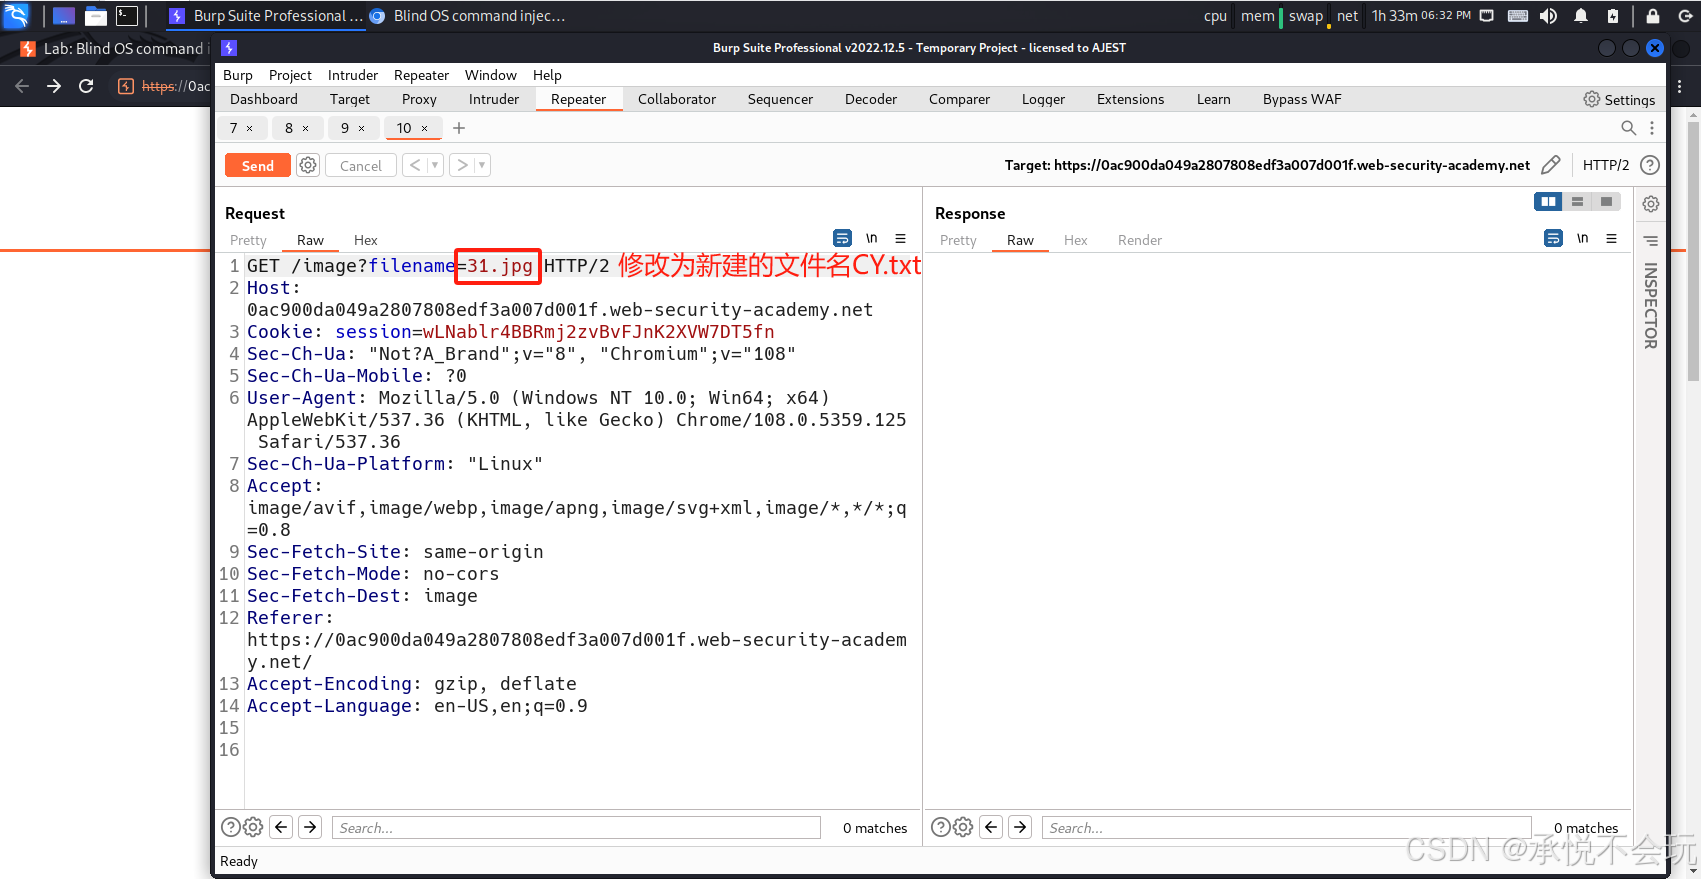The height and width of the screenshot is (879, 1701).
Task: Select top-bottom layout view
Action: click(1577, 202)
